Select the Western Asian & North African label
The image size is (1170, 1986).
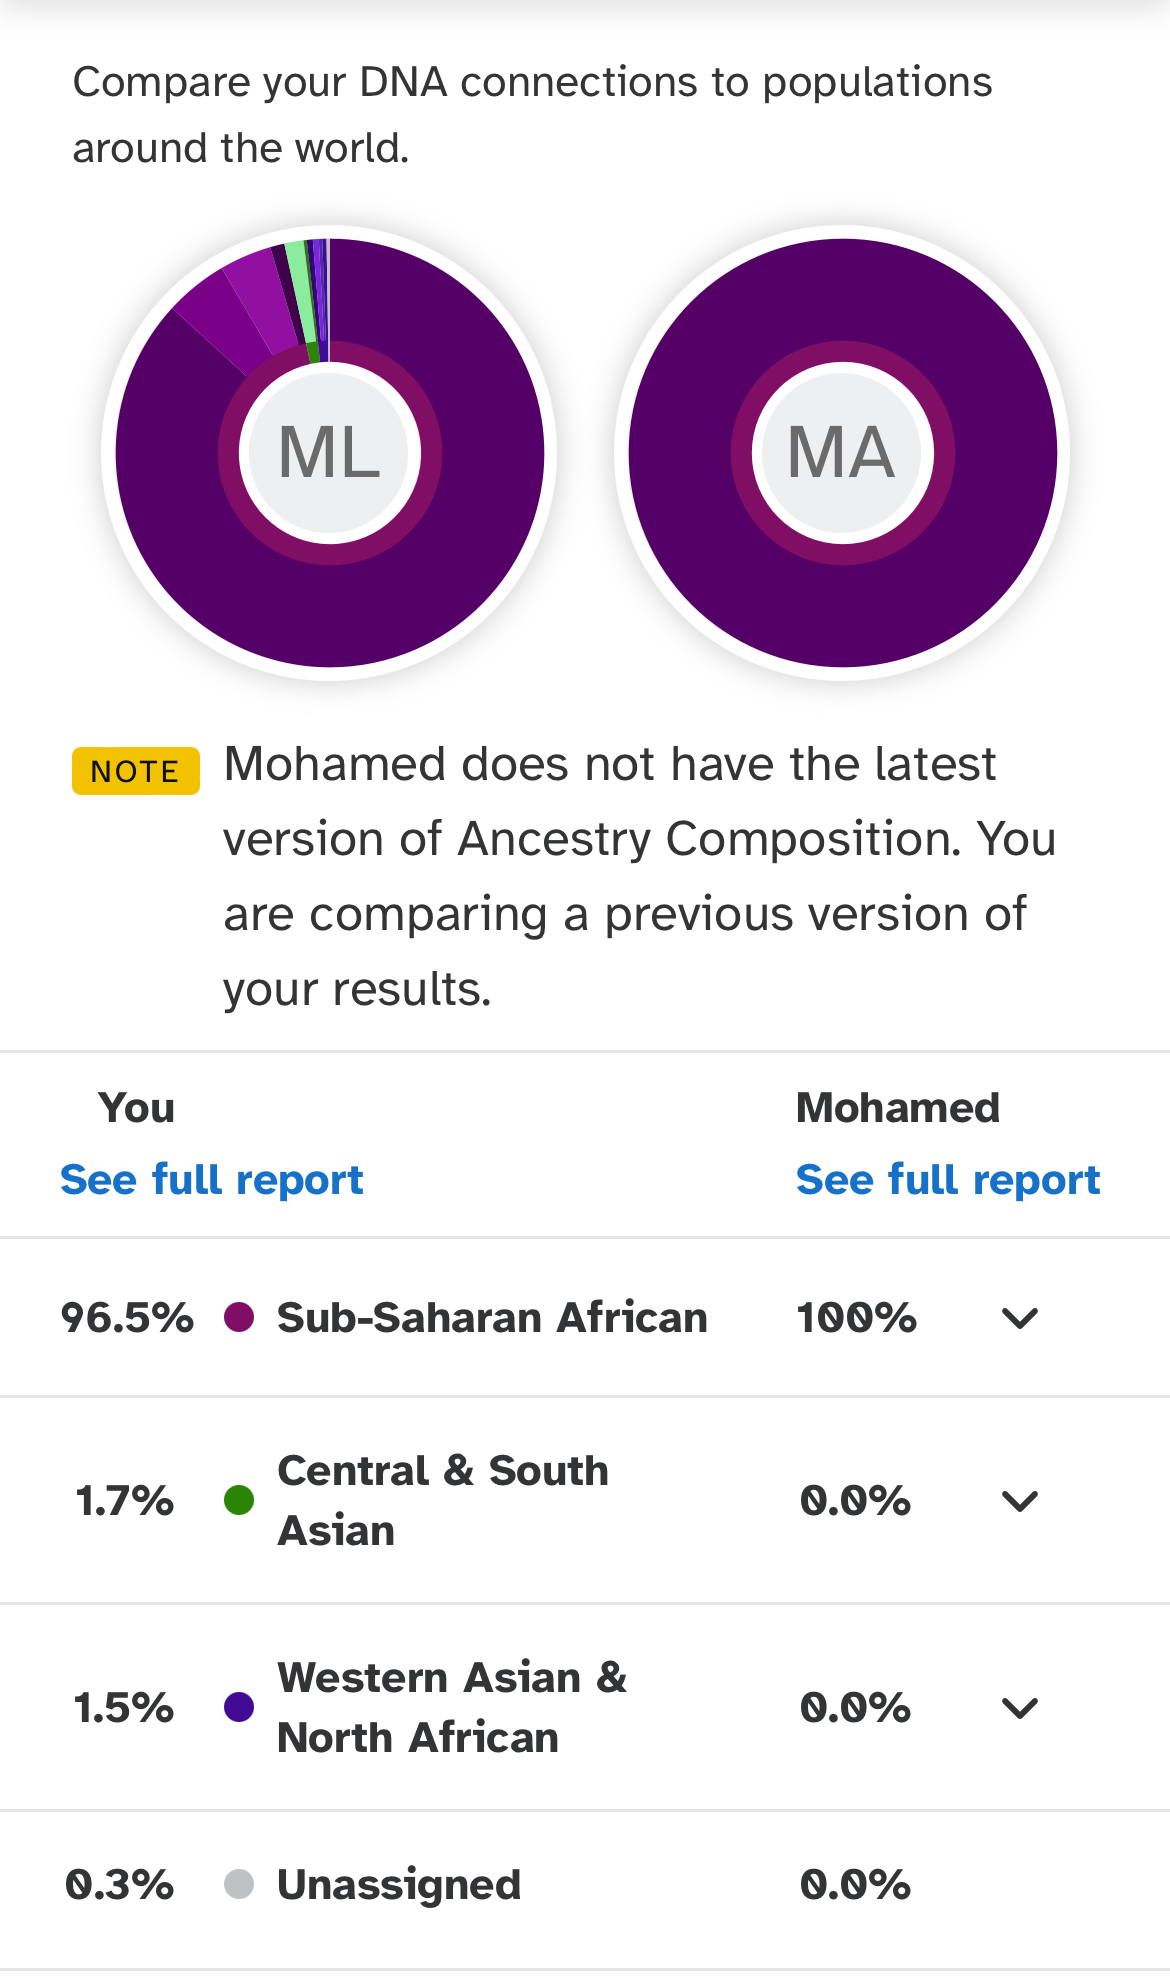(x=452, y=1707)
